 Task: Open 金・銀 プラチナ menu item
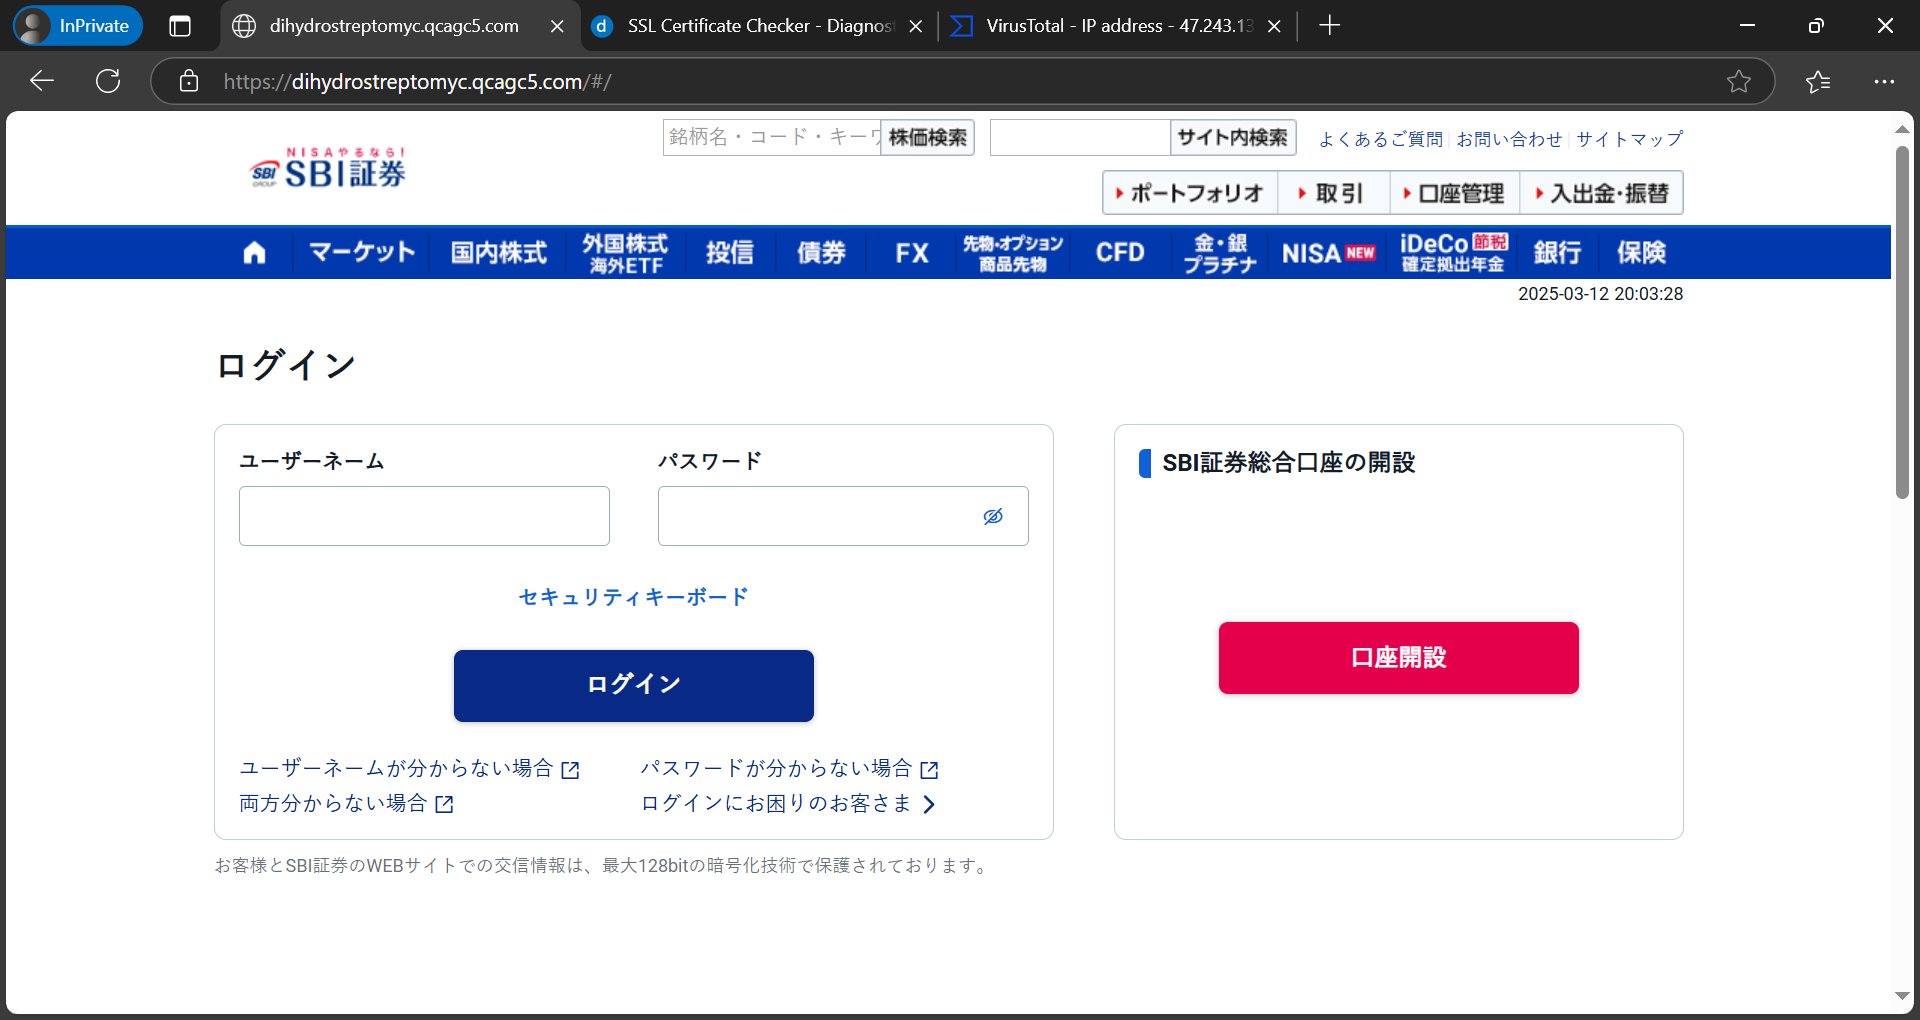pos(1220,253)
